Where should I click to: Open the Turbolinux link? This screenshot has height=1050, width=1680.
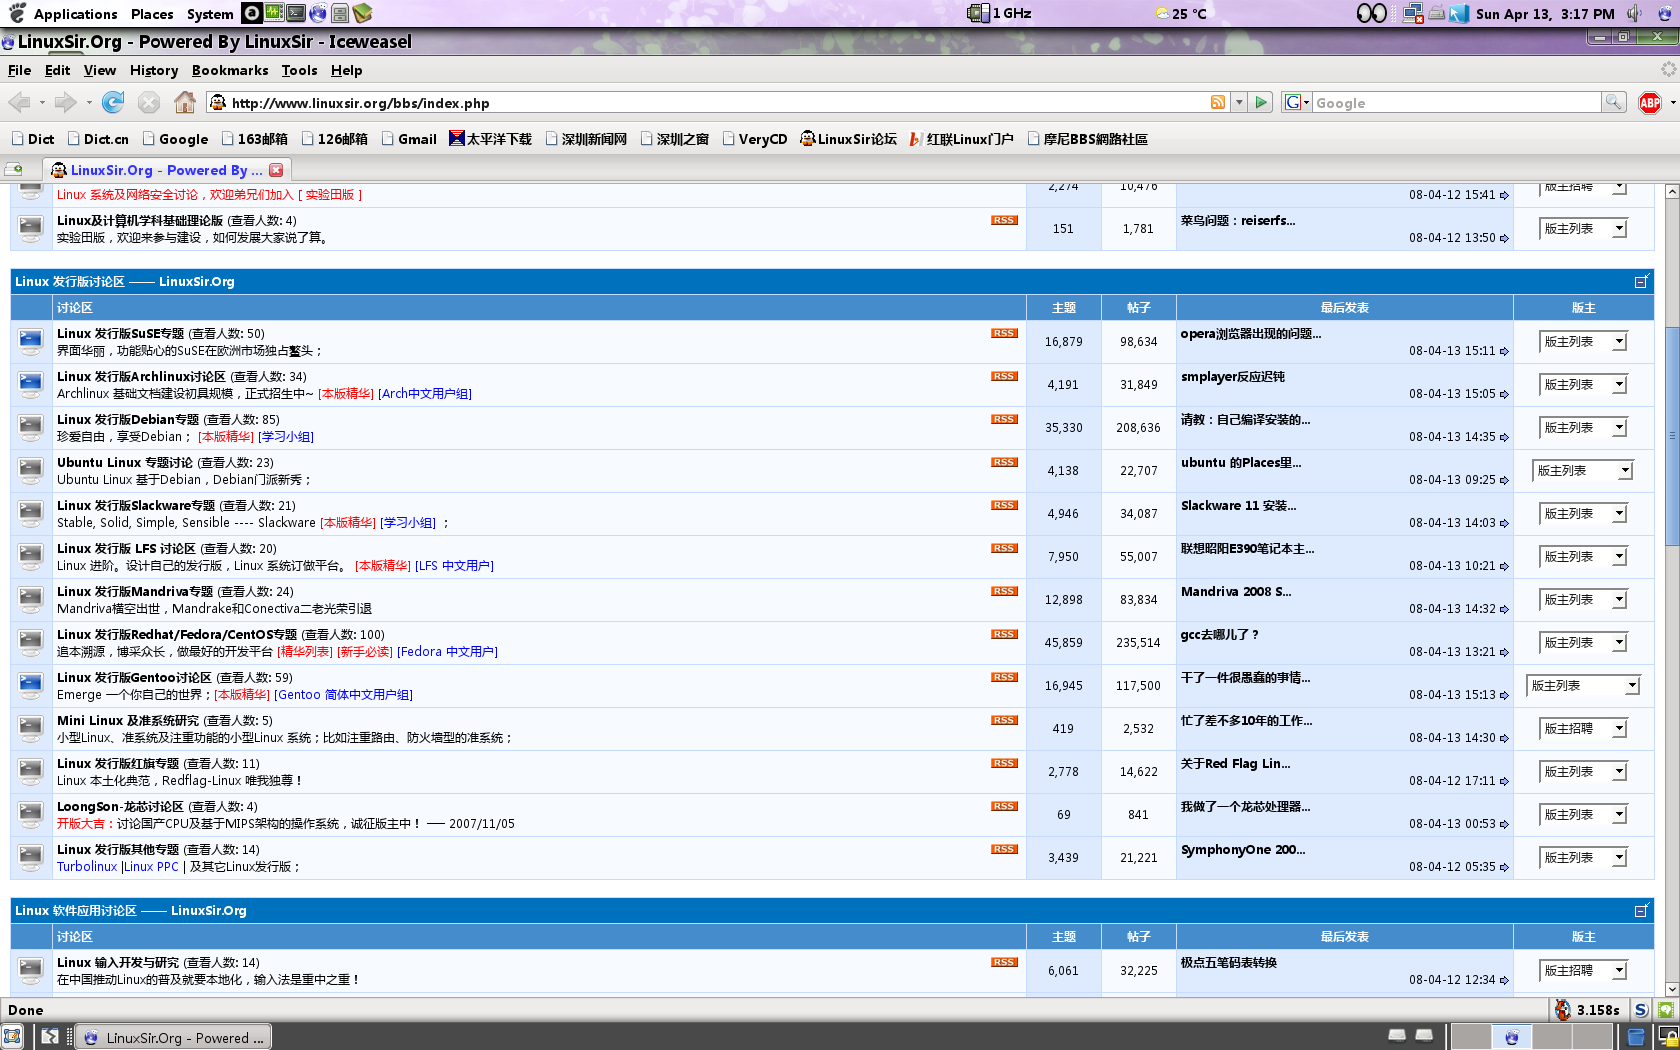point(87,867)
